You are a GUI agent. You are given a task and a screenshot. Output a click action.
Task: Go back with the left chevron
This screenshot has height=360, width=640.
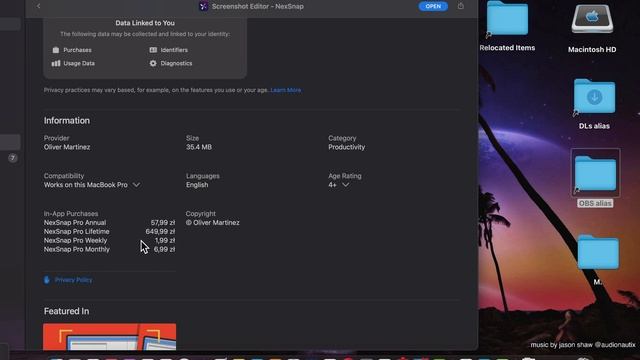tap(38, 6)
